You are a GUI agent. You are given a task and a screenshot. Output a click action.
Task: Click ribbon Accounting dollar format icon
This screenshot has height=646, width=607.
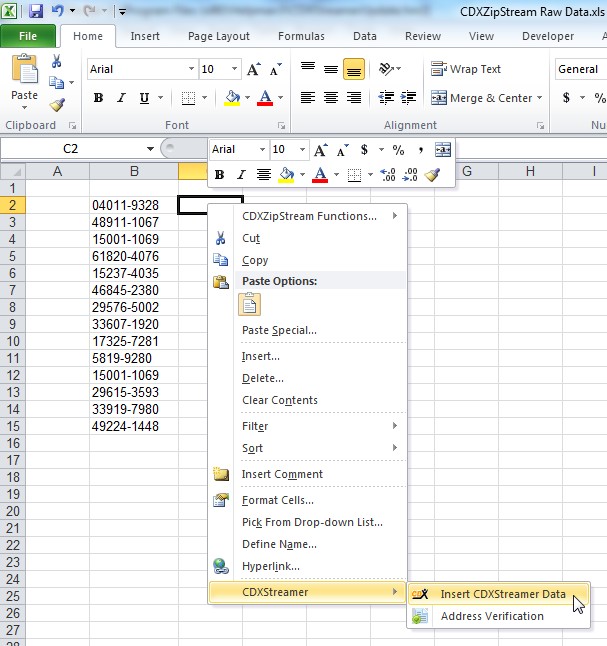567,98
